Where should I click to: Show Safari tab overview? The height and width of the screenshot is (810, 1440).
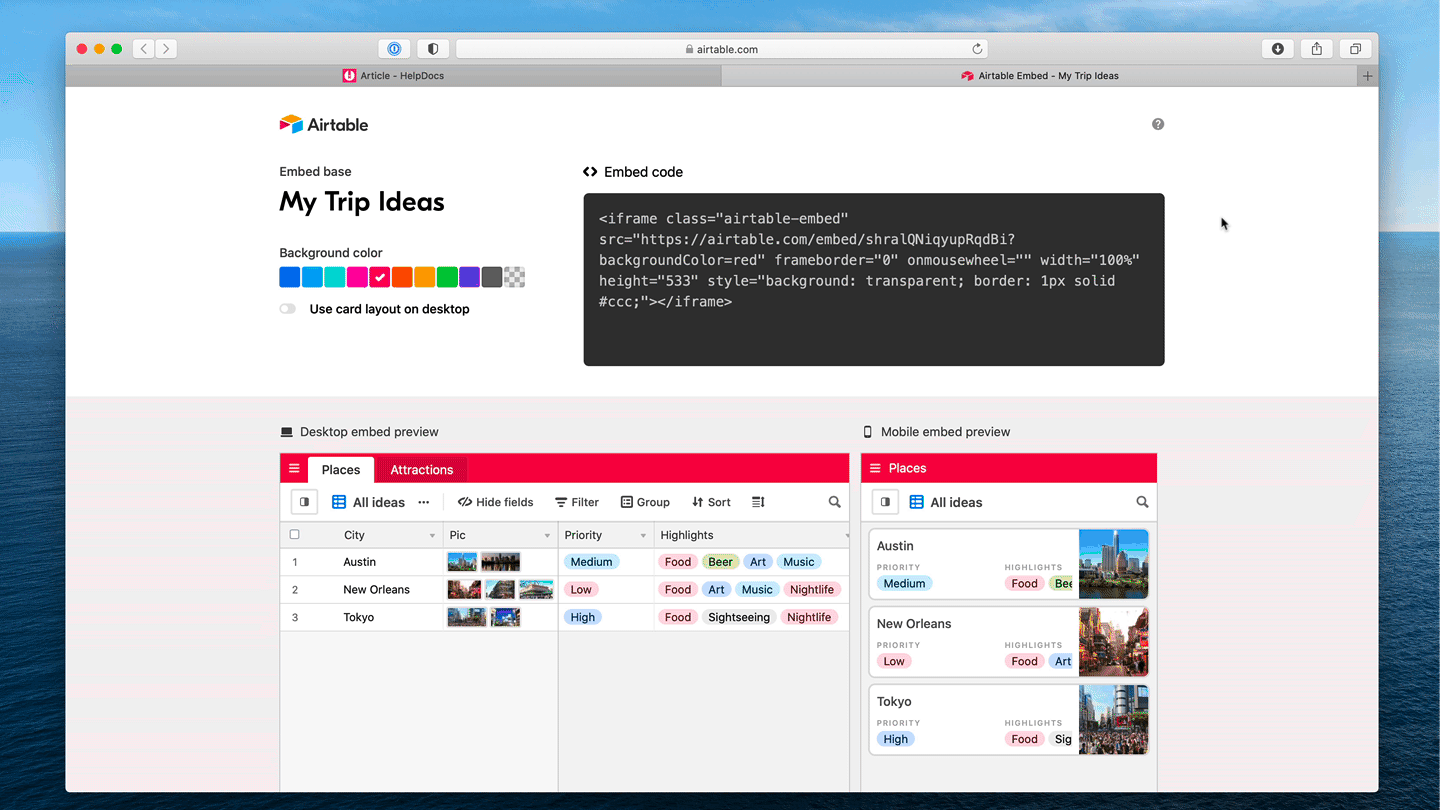click(1355, 49)
